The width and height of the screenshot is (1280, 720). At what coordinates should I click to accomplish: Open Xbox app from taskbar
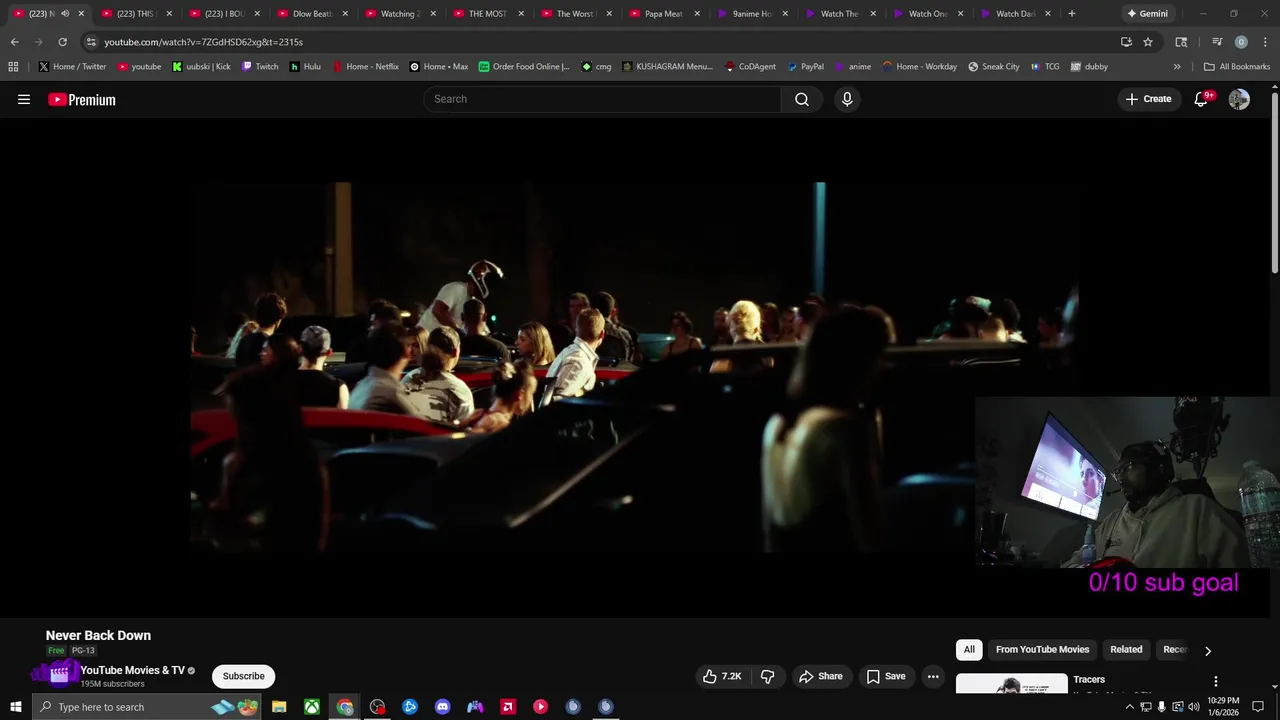coord(312,707)
